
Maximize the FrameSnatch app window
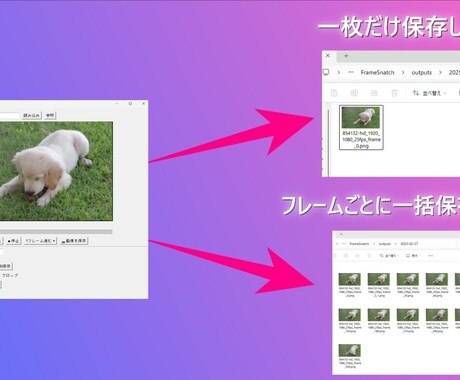(130, 104)
